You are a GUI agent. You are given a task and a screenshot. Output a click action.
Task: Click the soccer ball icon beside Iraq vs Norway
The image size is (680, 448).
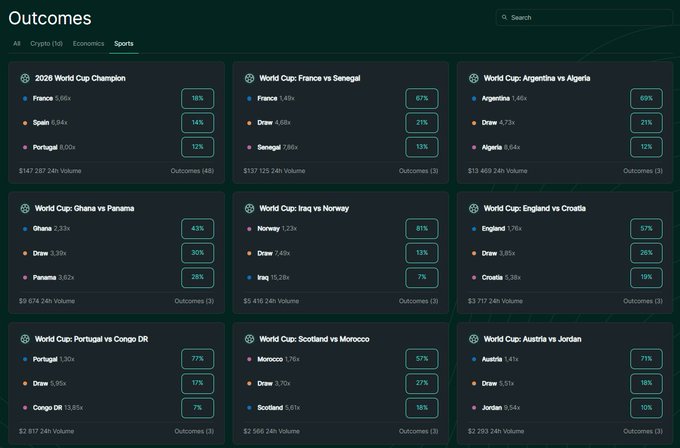(249, 208)
